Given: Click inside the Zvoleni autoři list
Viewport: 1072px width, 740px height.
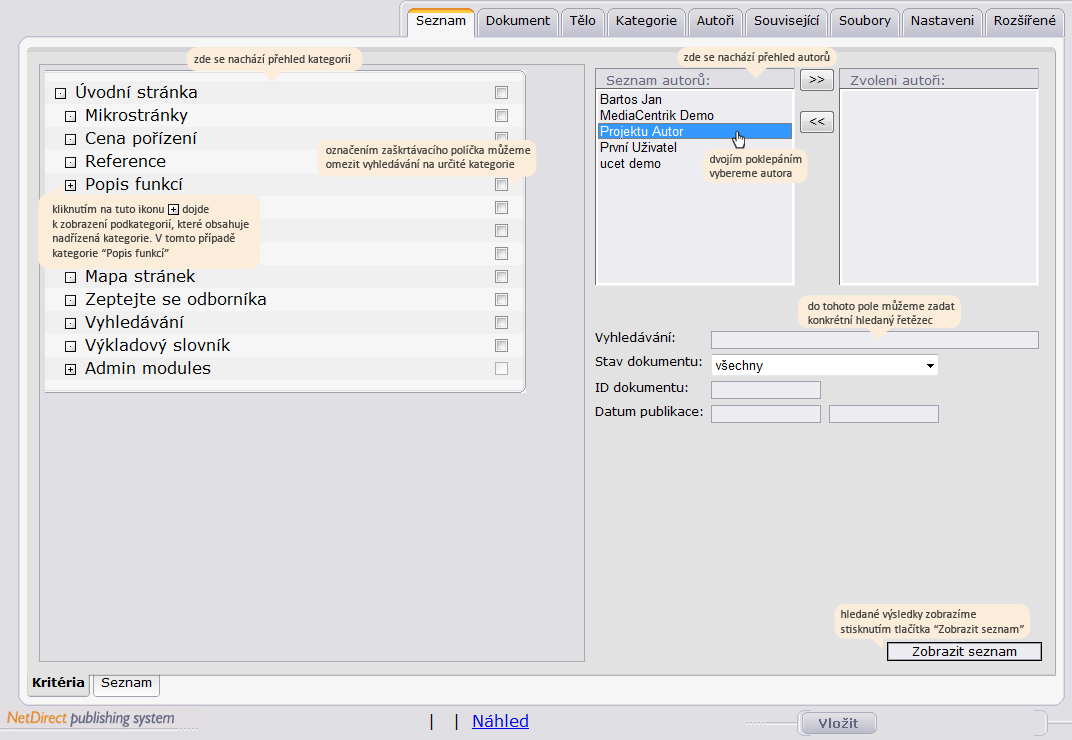Looking at the screenshot, I should [938, 187].
